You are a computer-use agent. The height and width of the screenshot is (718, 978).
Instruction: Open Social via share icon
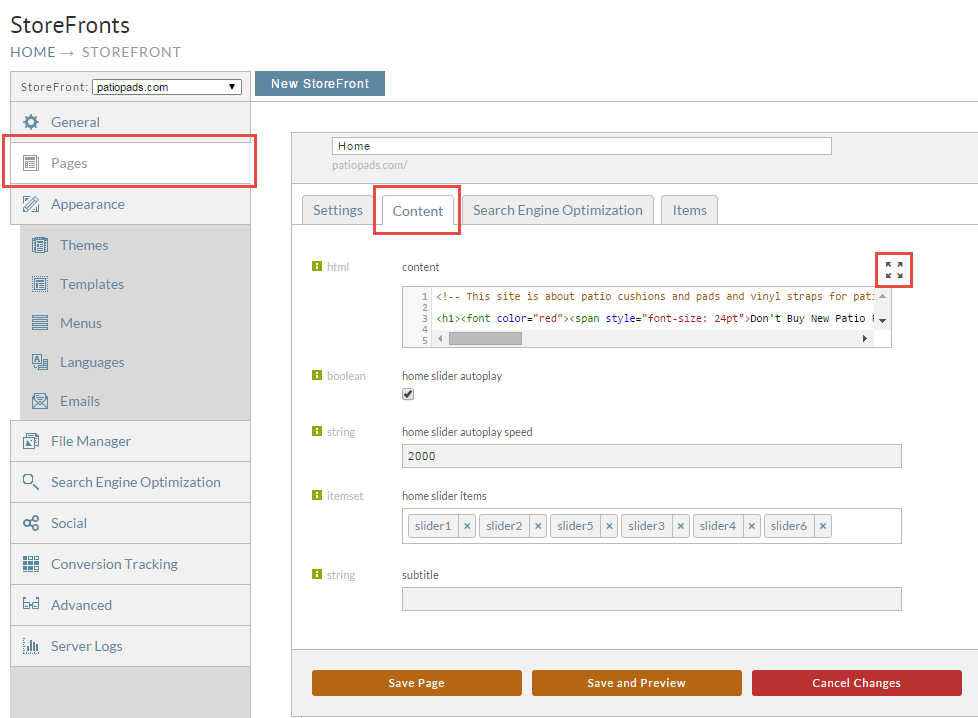click(x=31, y=523)
